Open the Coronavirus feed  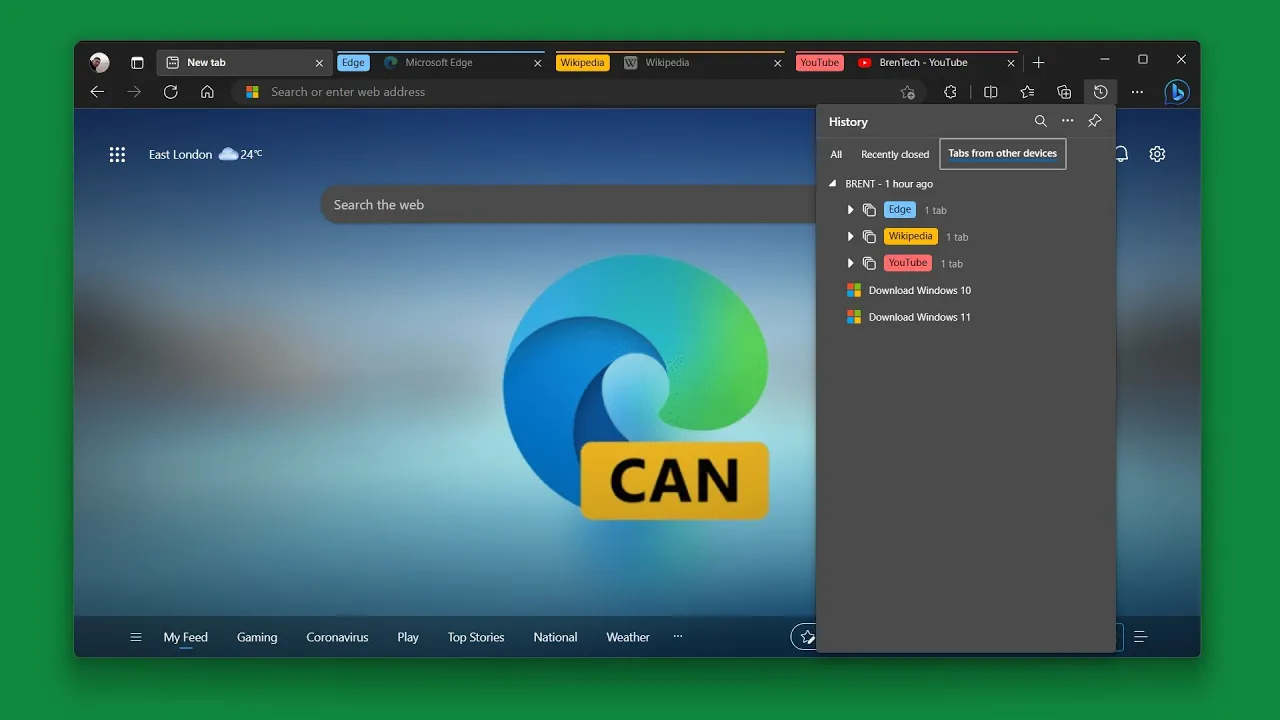[x=337, y=637]
